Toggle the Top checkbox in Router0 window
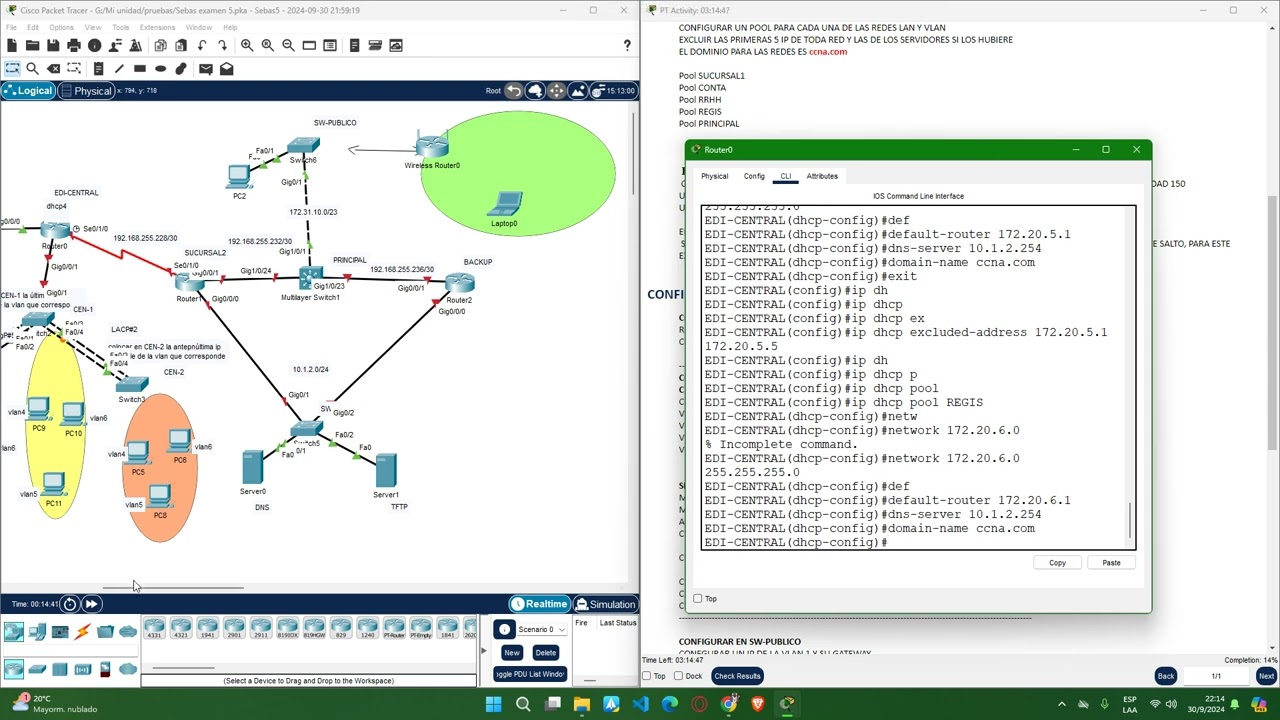 tap(698, 599)
